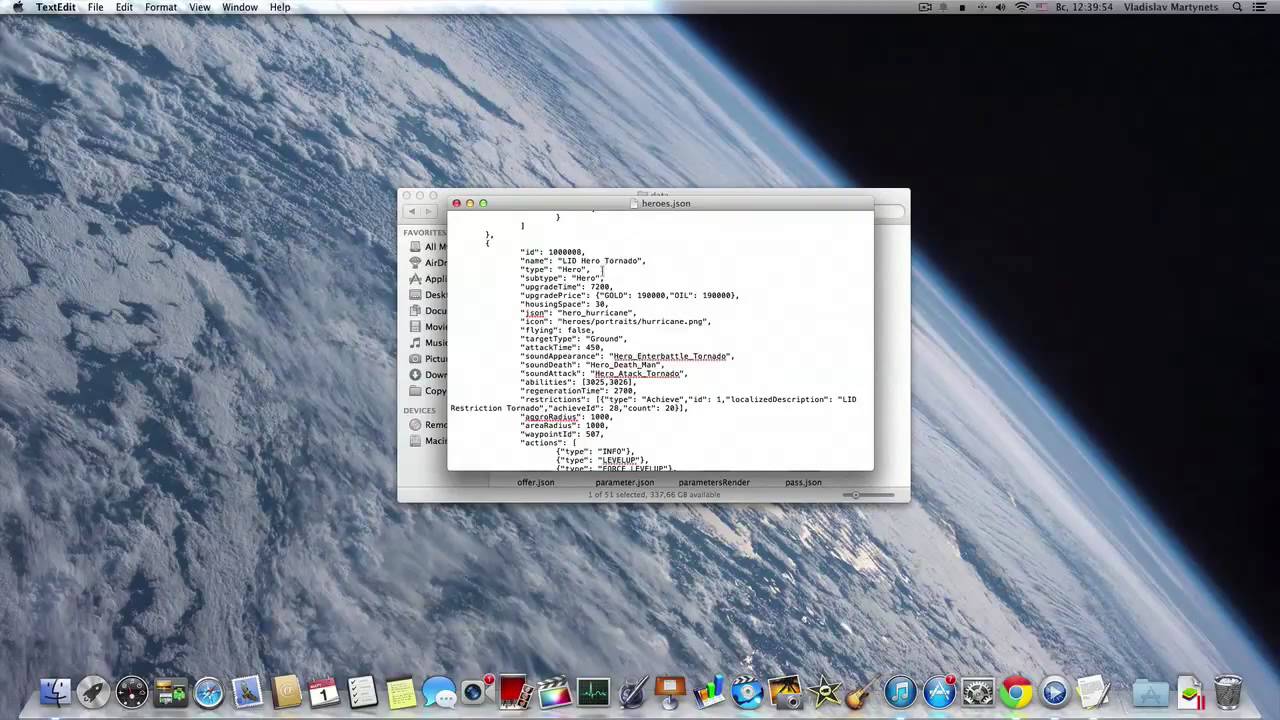Select Applications in Finder sidebar
Viewport: 1280px width, 720px height.
428,279
